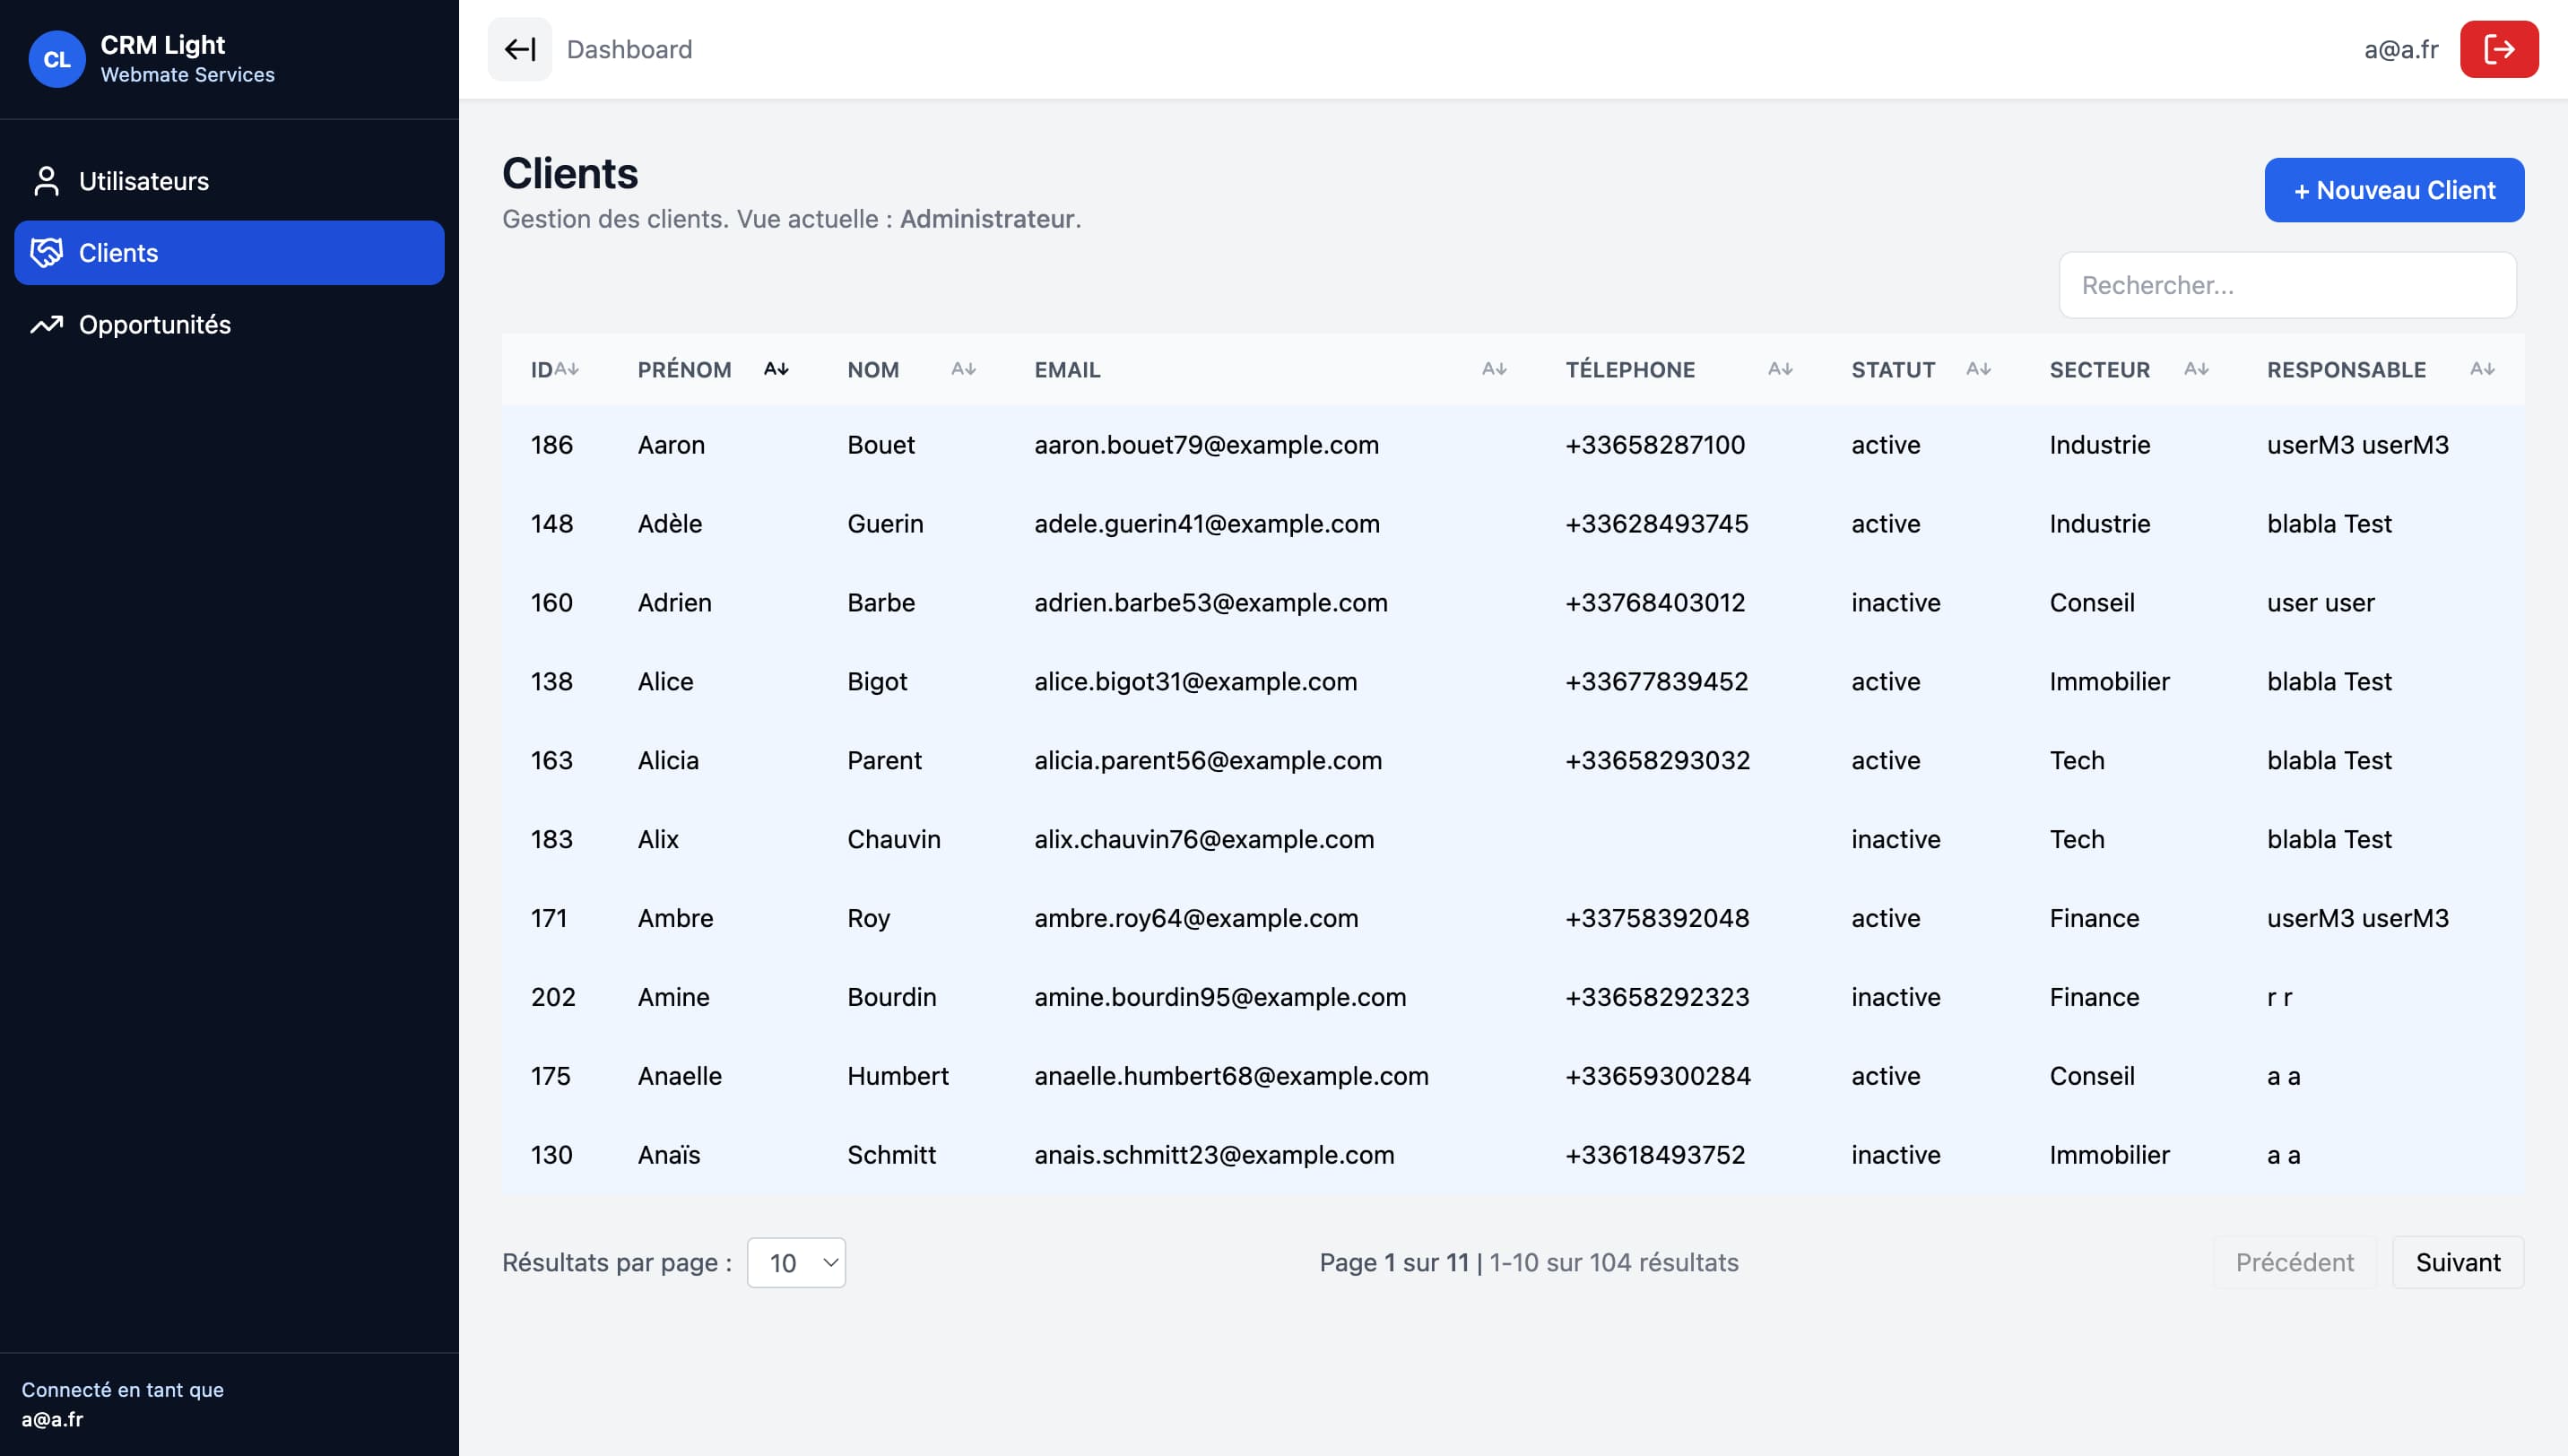Viewport: 2568px width, 1456px height.
Task: Click the handshake icon next to Clients
Action: [x=47, y=253]
